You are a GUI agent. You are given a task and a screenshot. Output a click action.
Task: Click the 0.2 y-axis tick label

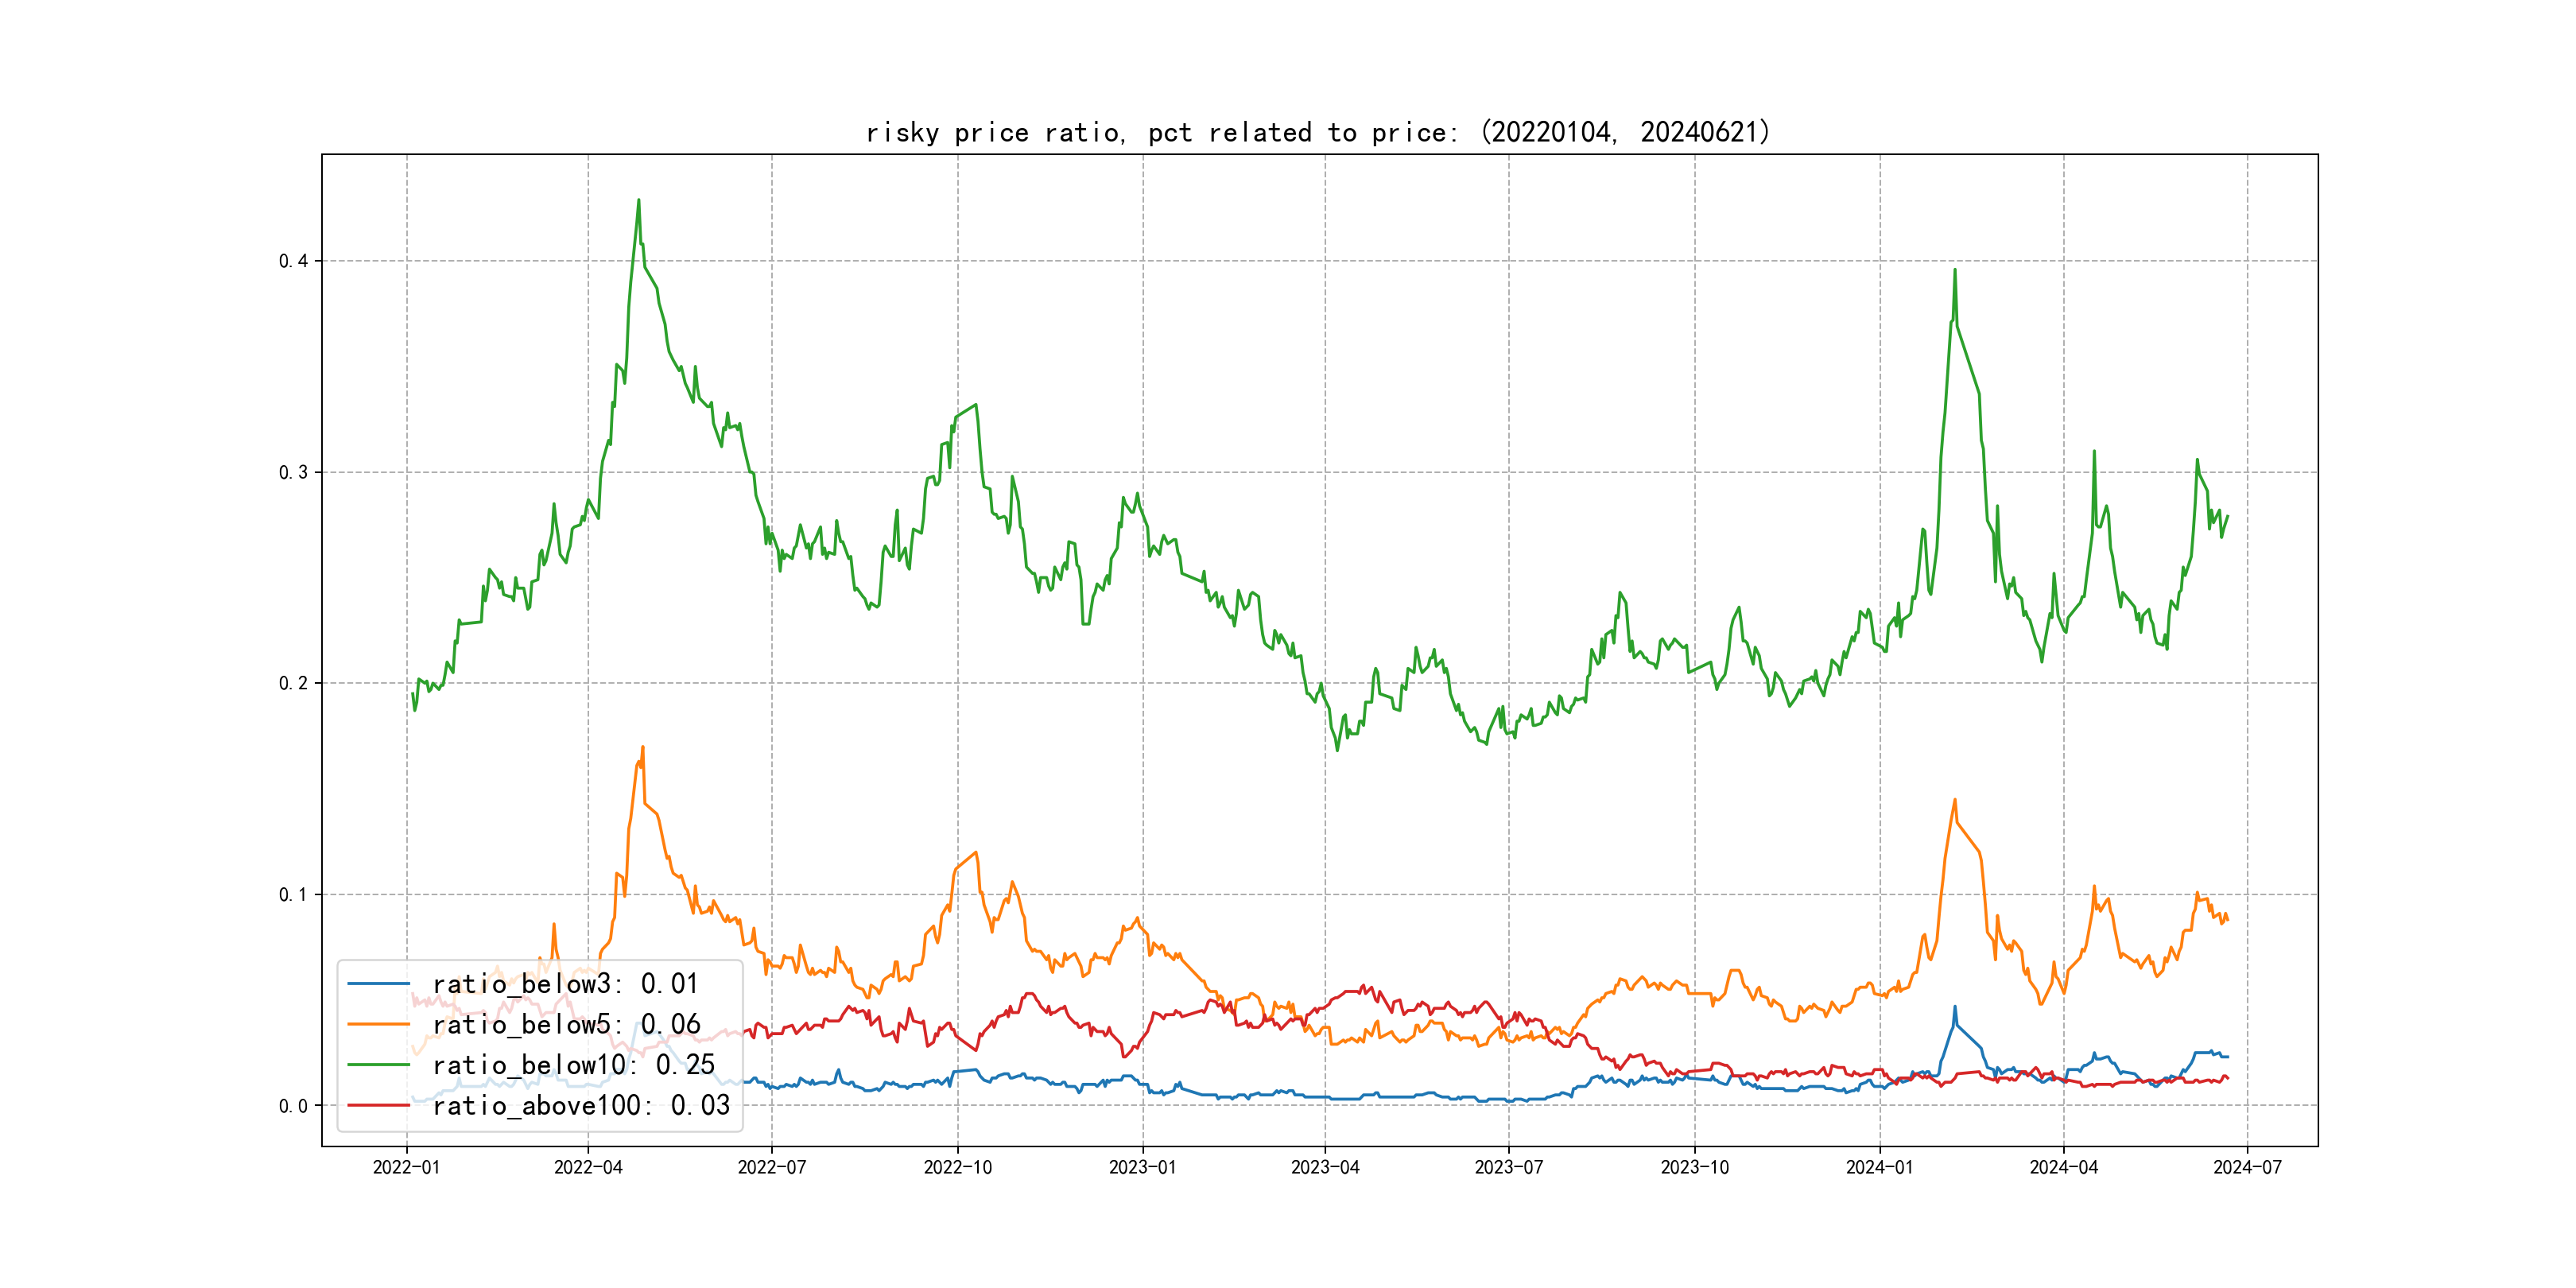[293, 683]
